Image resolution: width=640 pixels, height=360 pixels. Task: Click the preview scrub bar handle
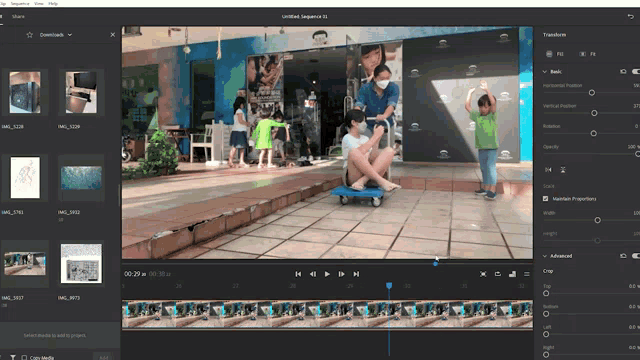(x=436, y=264)
